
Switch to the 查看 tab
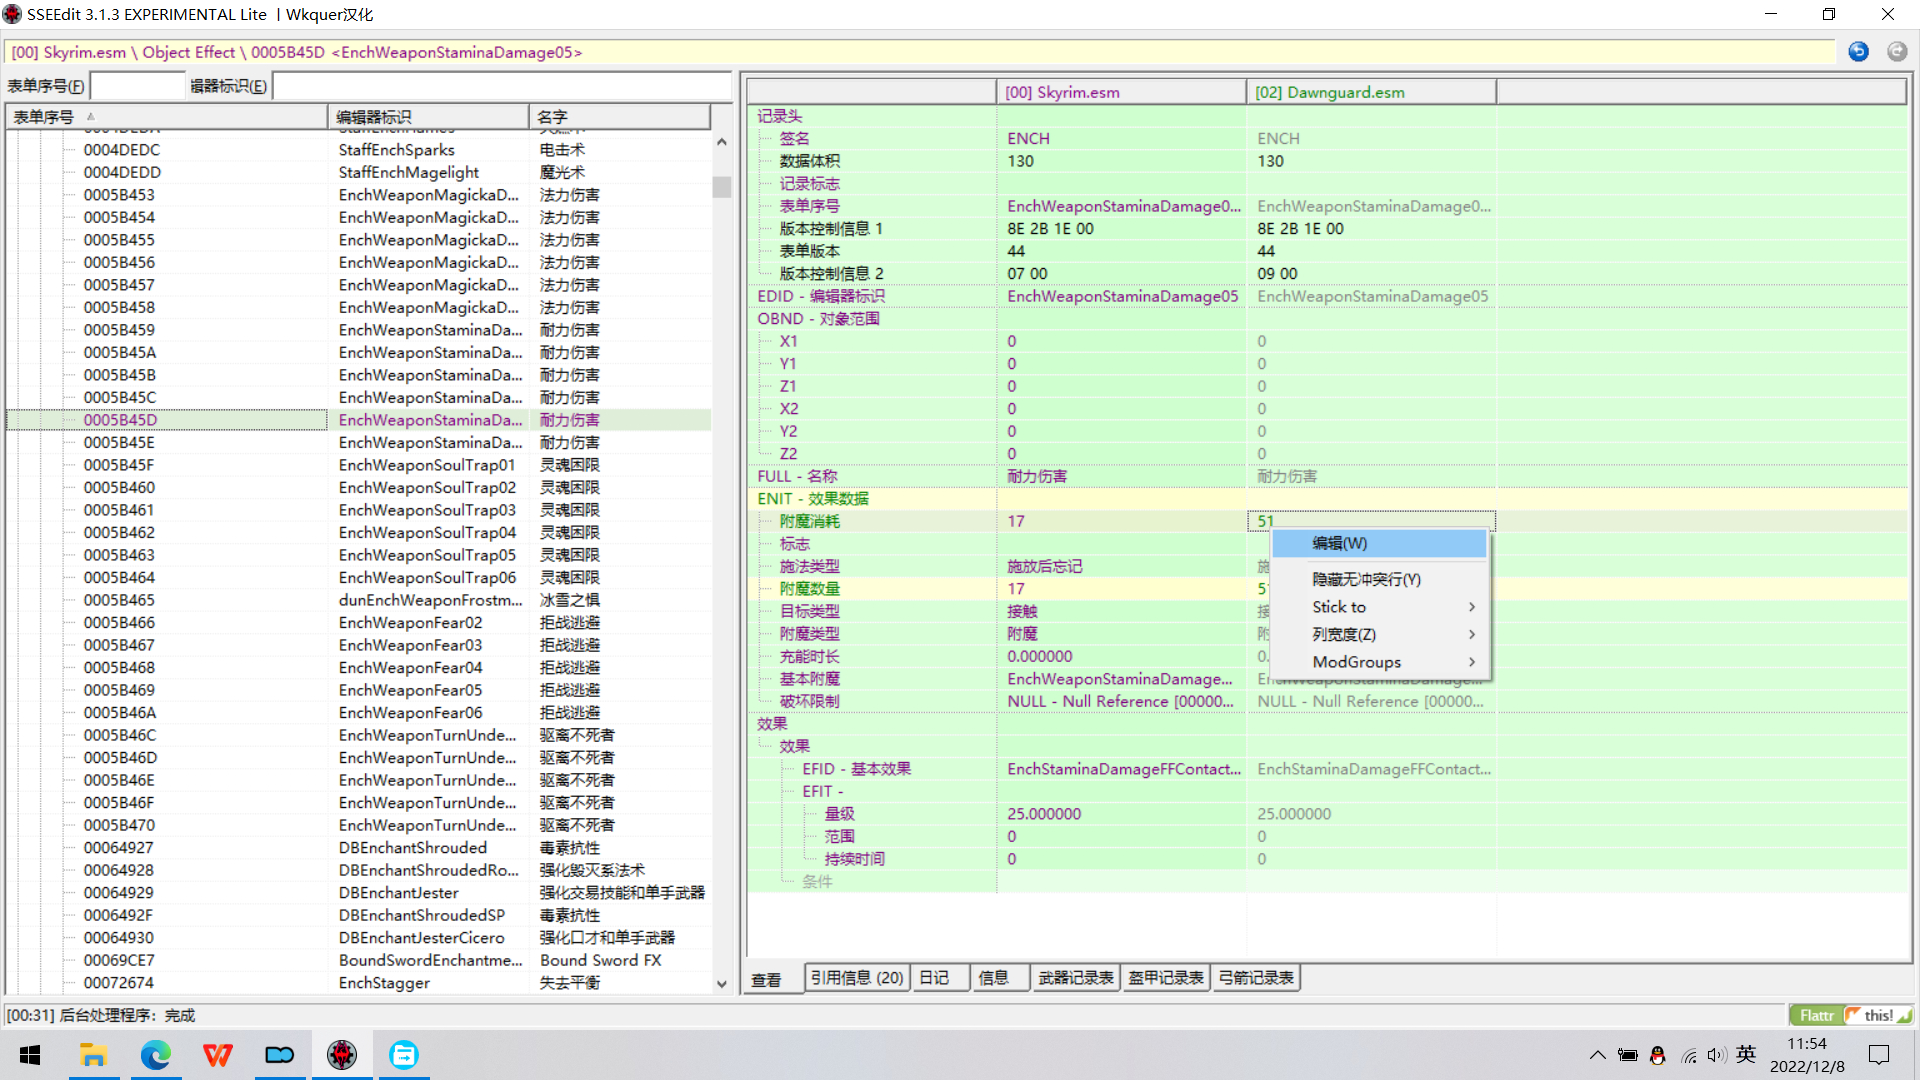pos(772,979)
